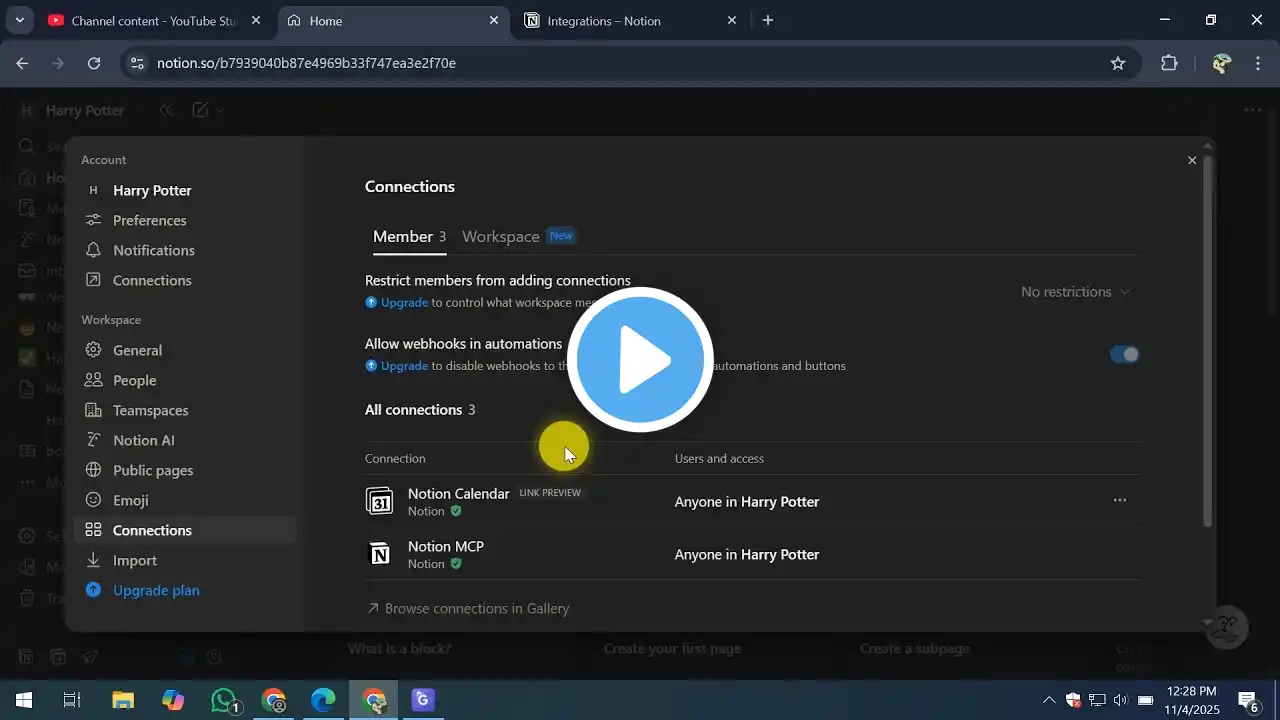This screenshot has width=1280, height=720.
Task: Close the settings dialog with X
Action: 1192,160
